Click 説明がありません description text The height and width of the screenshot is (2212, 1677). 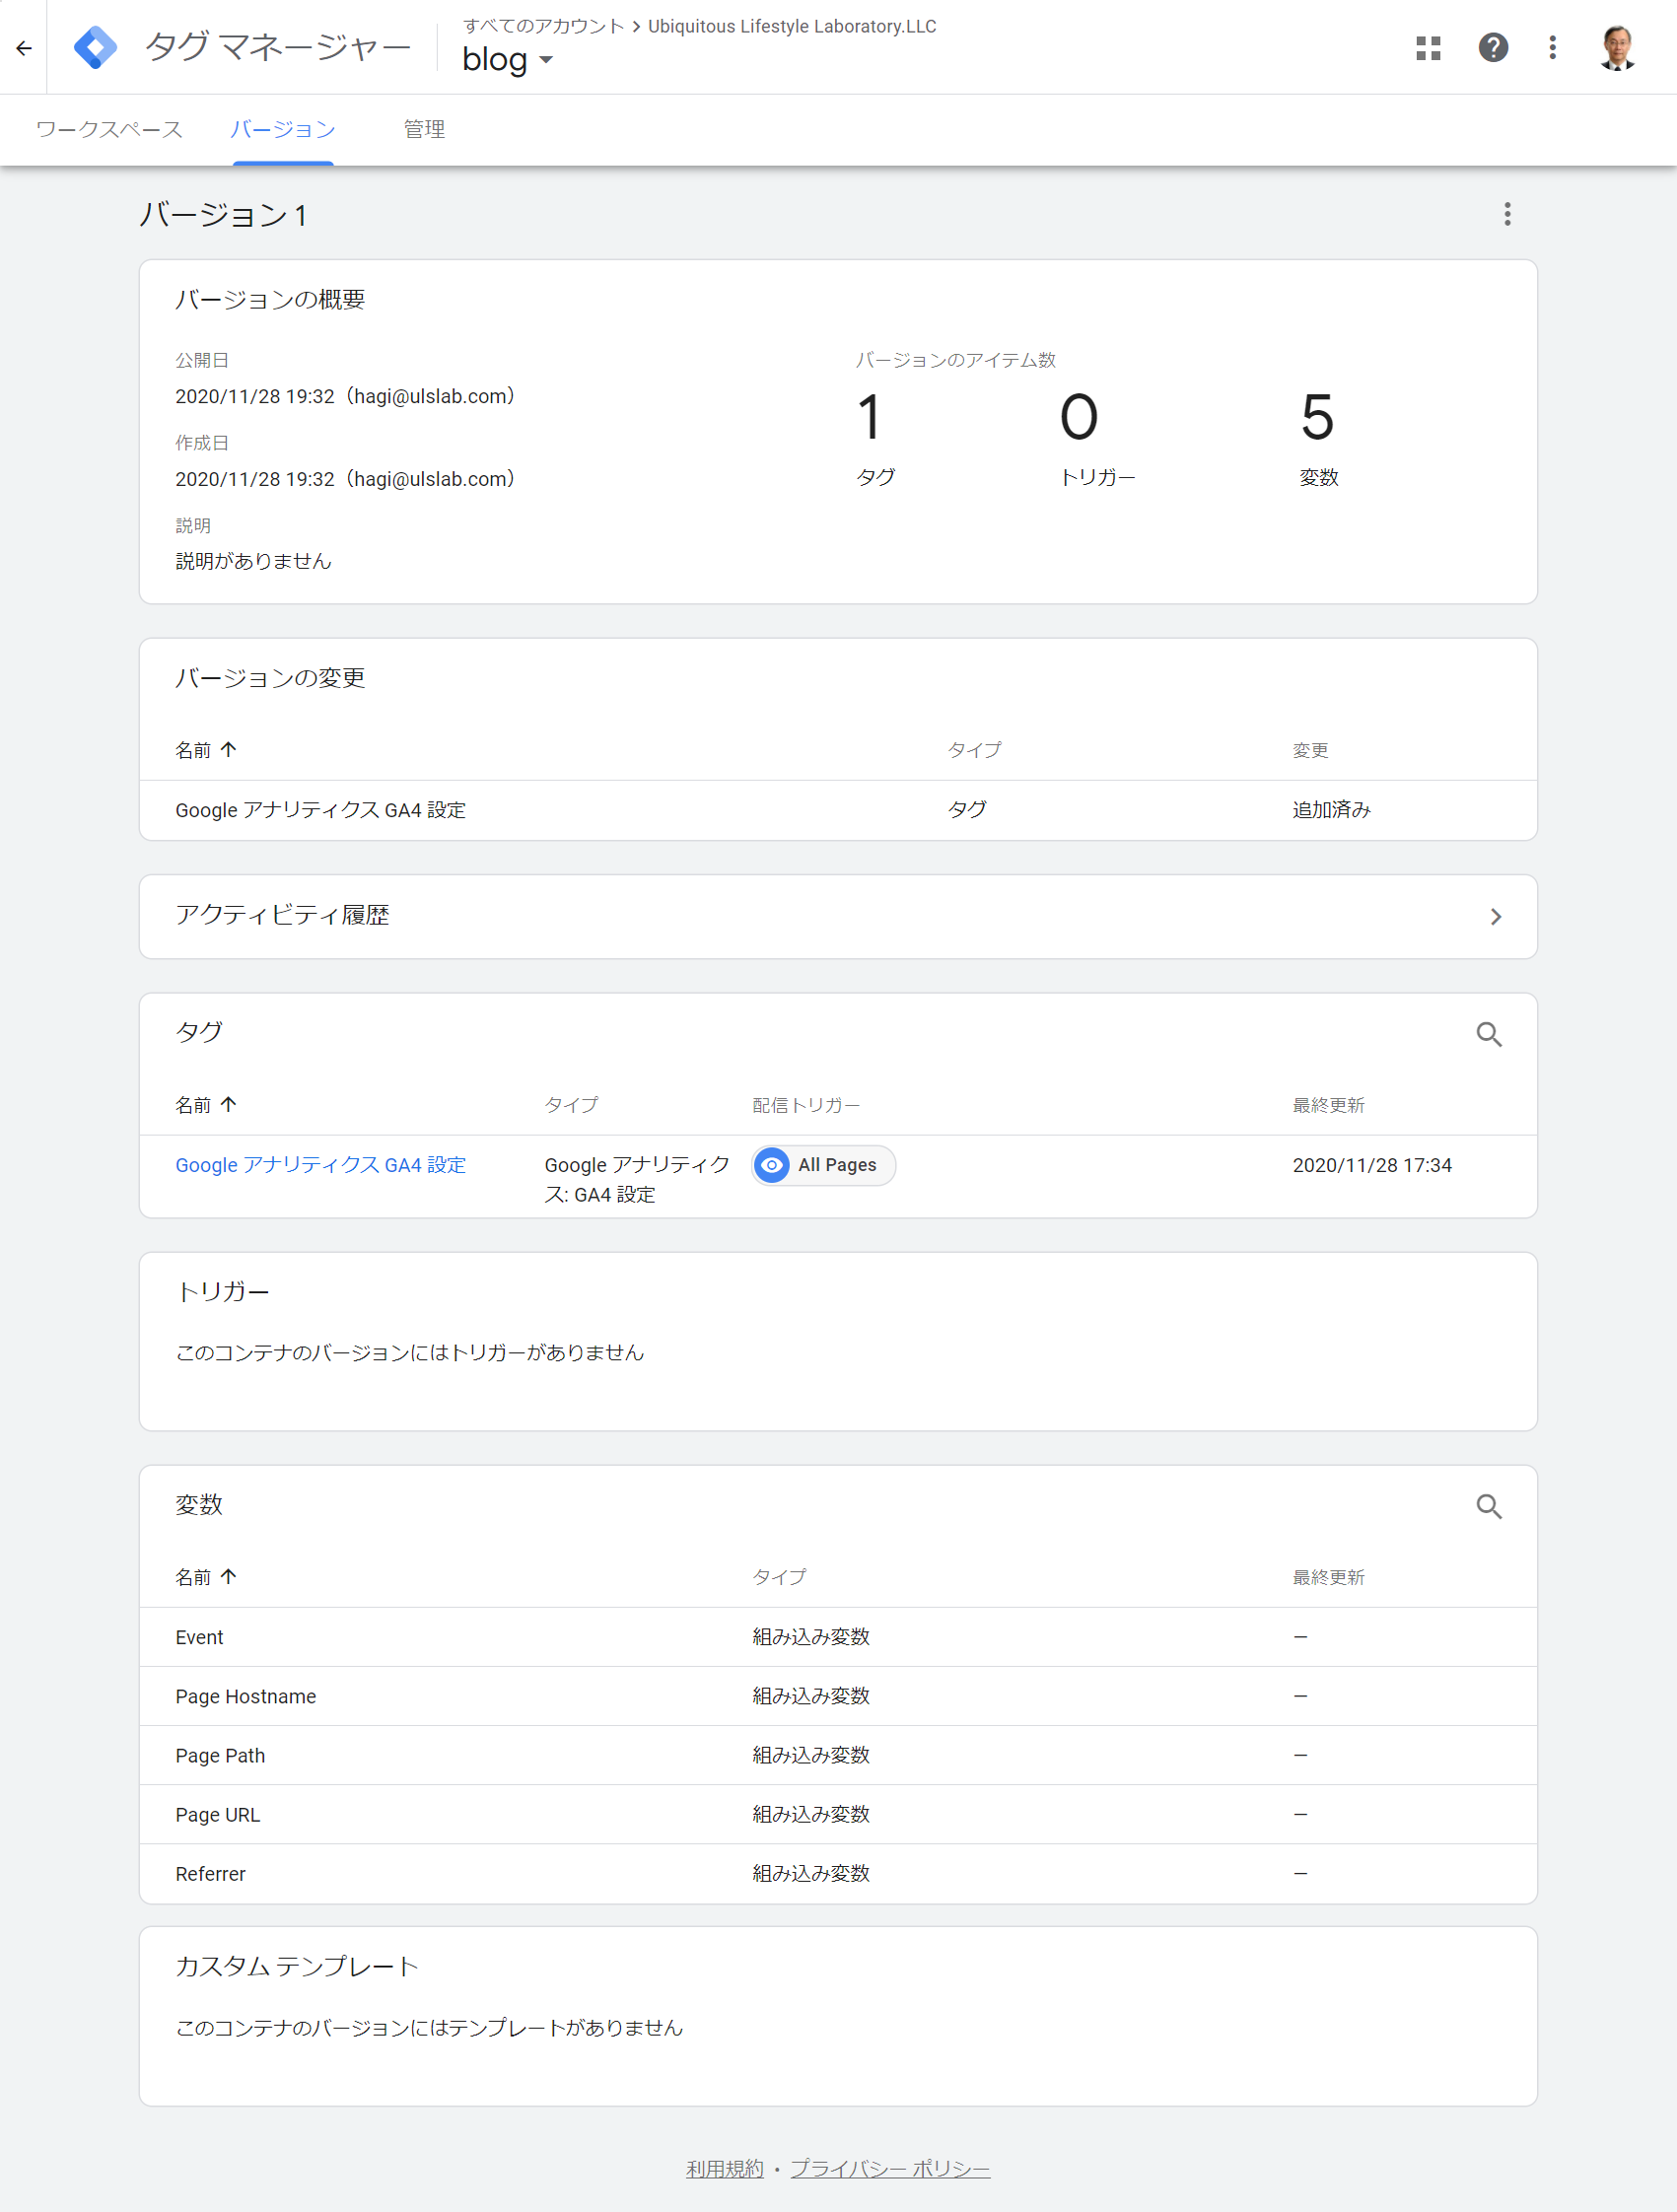pos(253,561)
